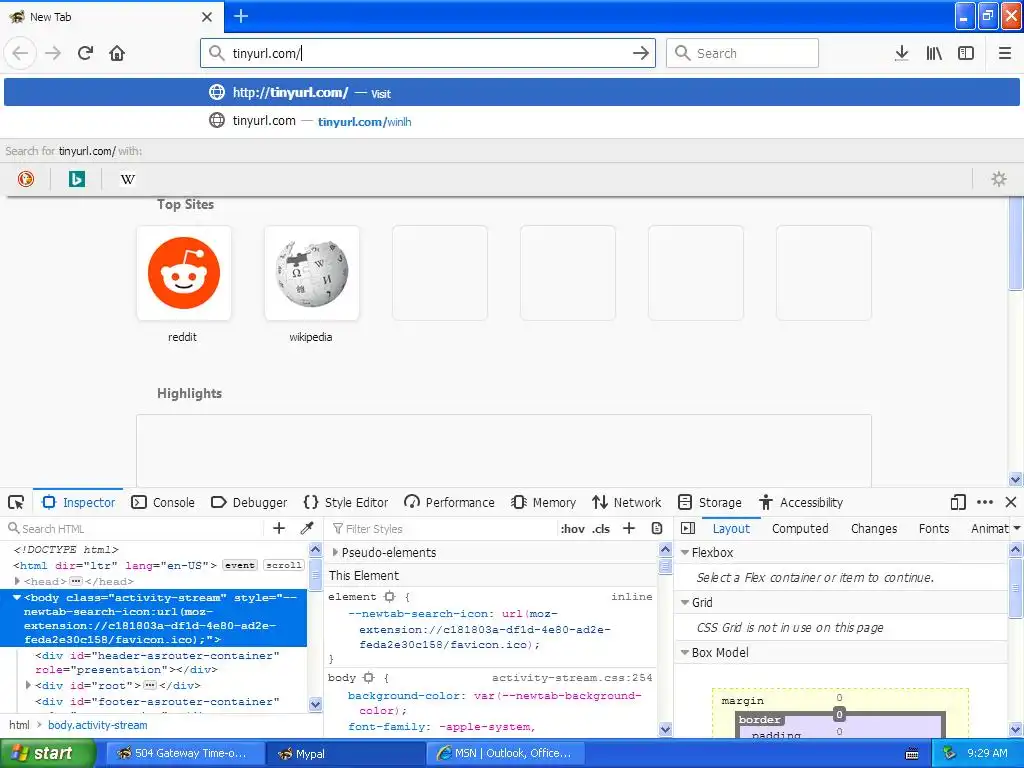Click the event badge on html

pos(240,566)
